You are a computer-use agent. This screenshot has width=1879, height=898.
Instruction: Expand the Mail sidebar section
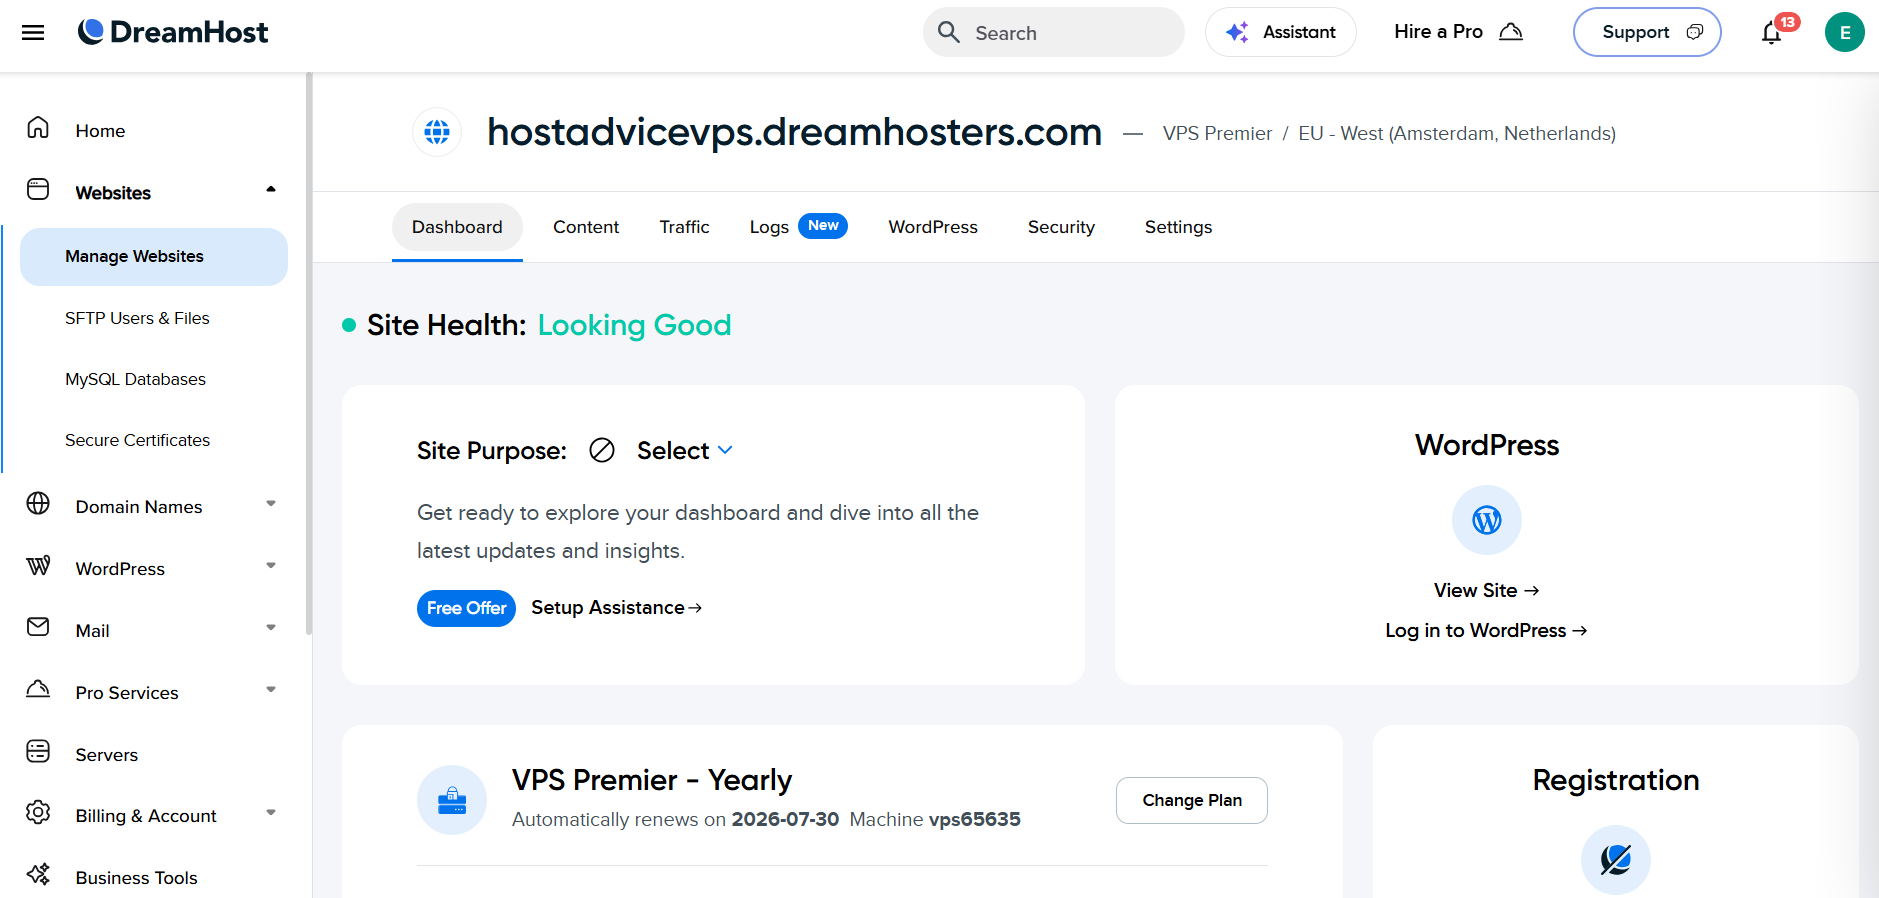[270, 628]
